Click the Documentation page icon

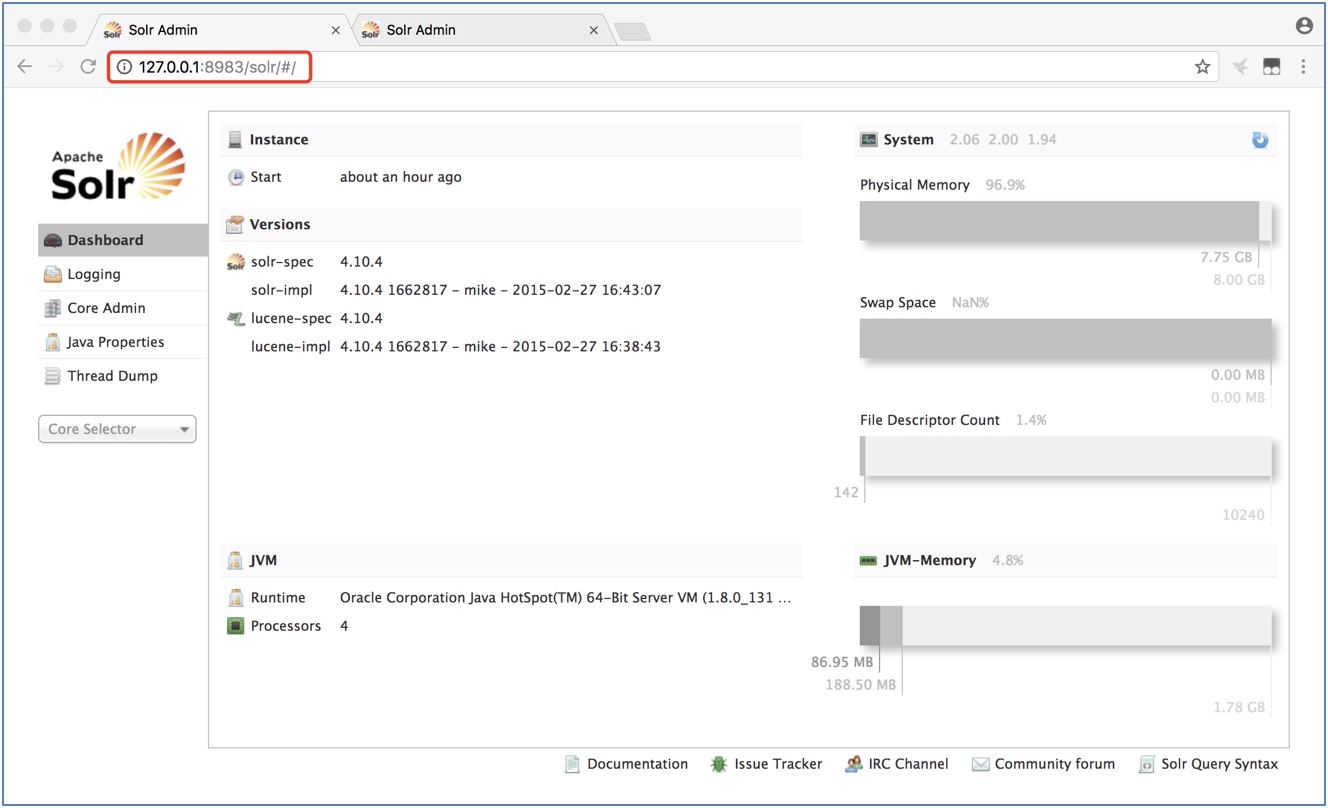(x=572, y=764)
